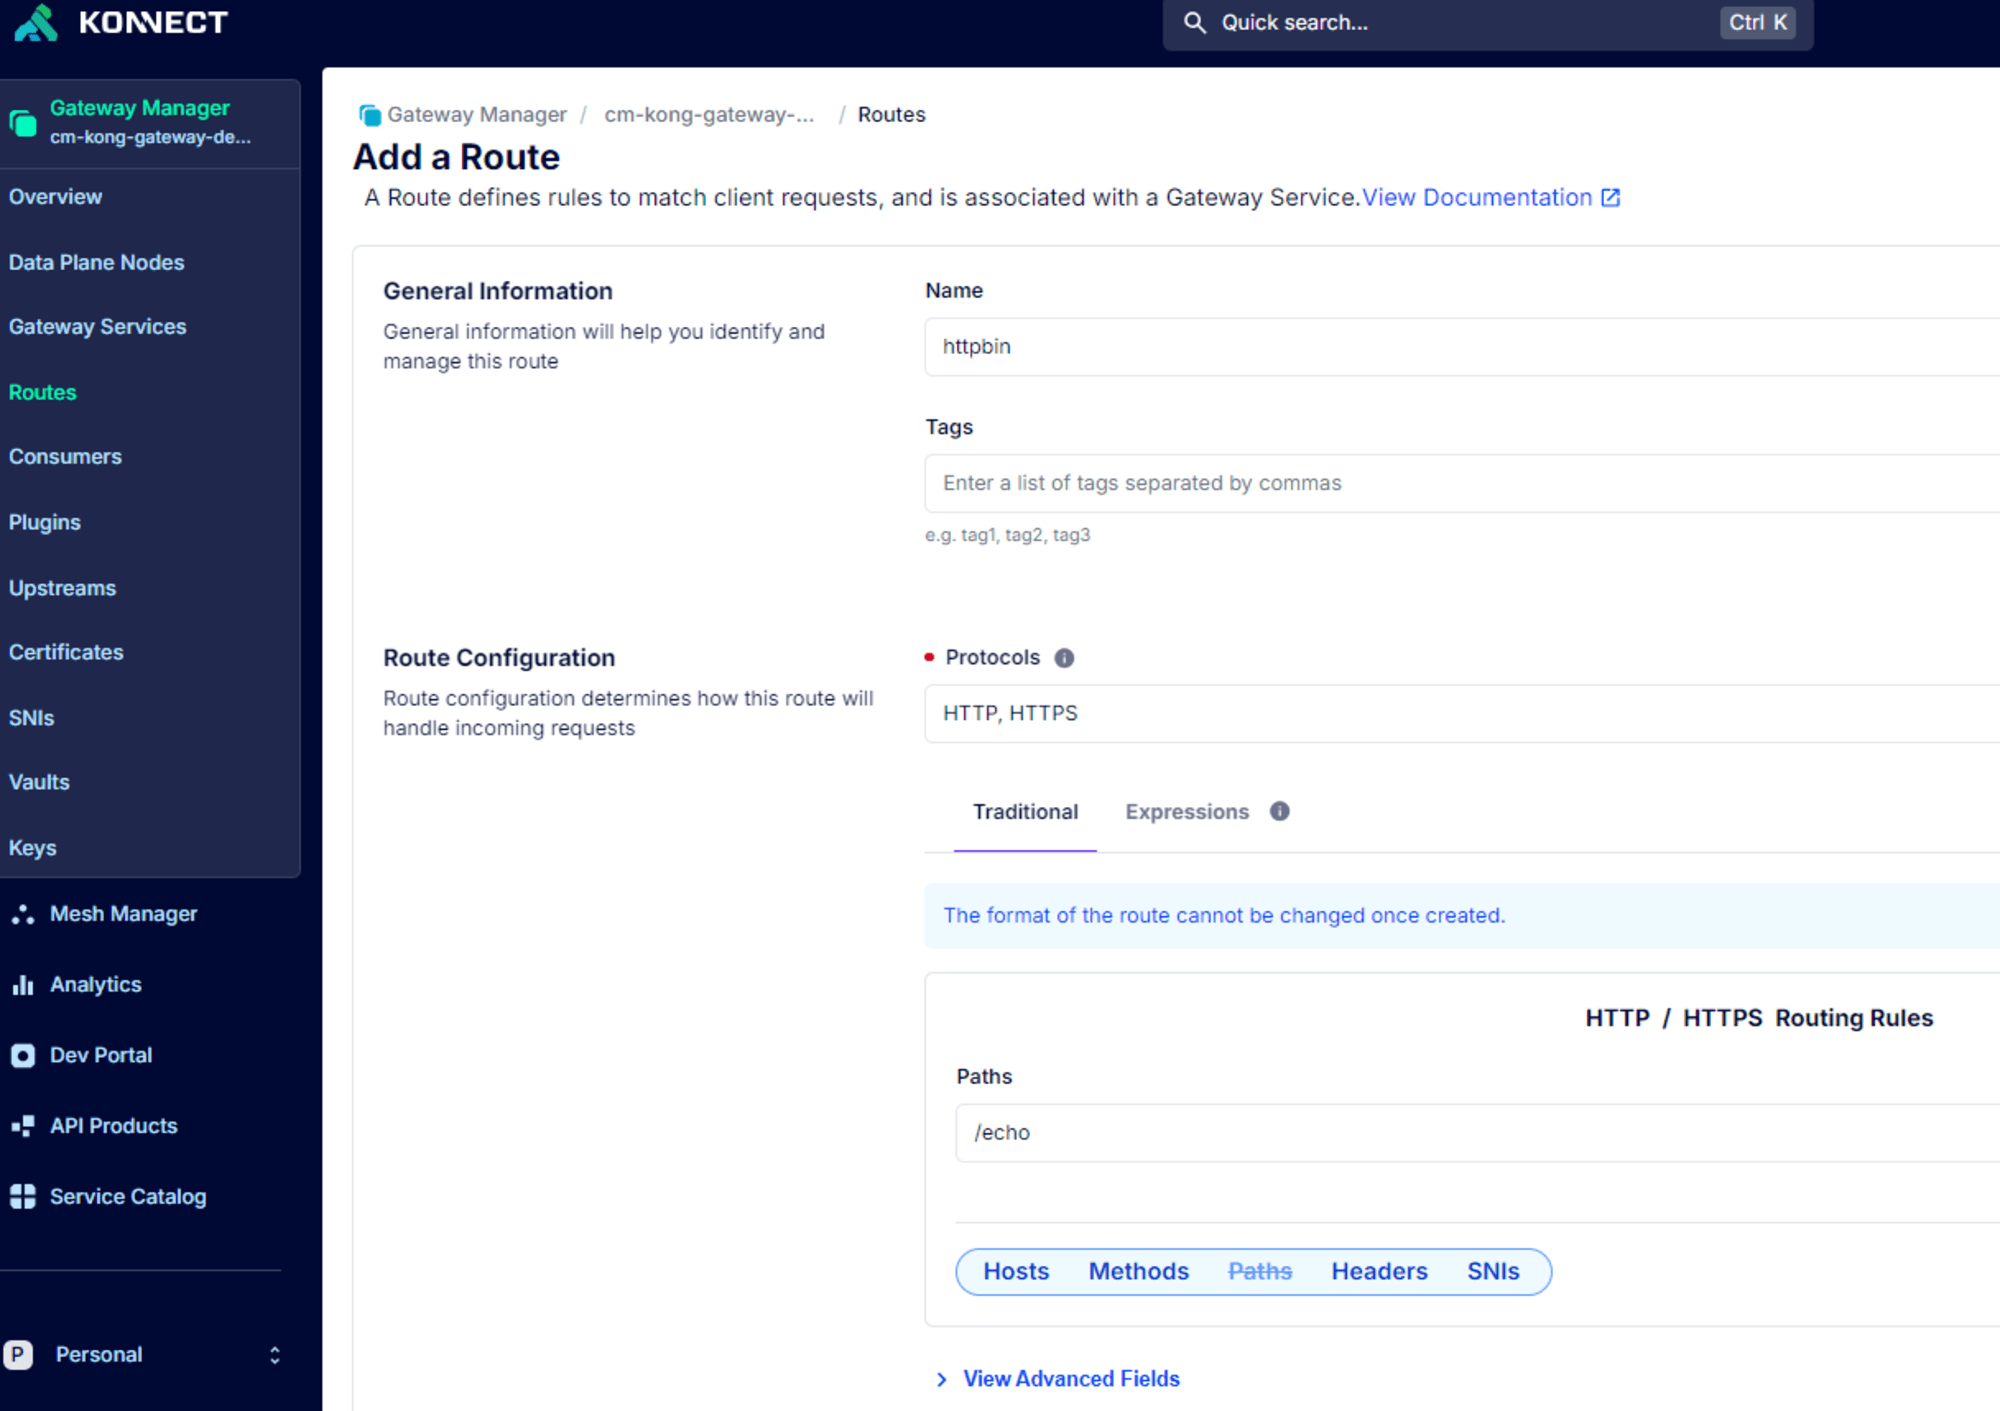Click the Routes icon in left navigation
The height and width of the screenshot is (1411, 2000).
point(43,391)
